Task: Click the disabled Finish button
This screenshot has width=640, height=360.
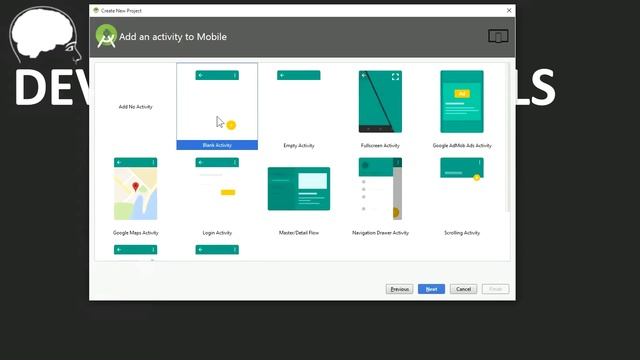Action: pos(496,289)
